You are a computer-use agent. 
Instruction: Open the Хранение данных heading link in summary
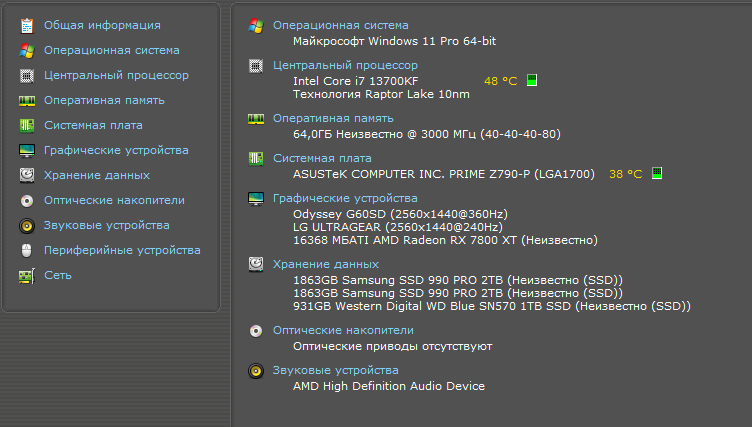(325, 264)
